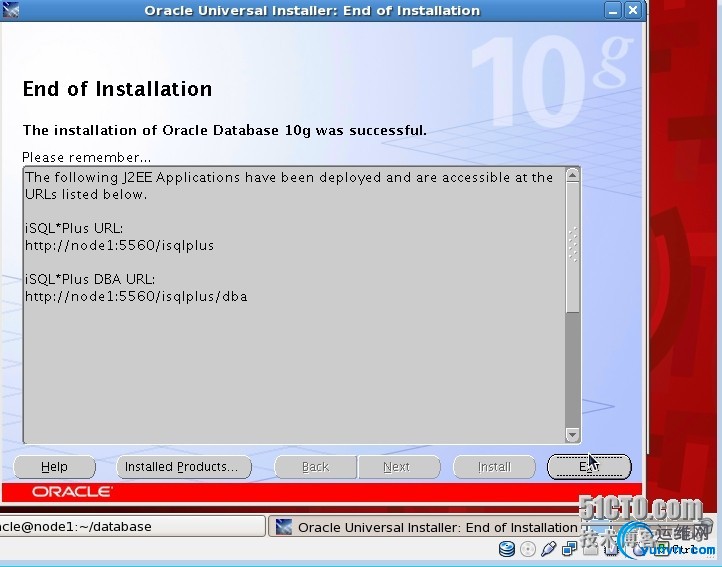Click the 'Please remember...' text
The width and height of the screenshot is (722, 567).
[87, 158]
